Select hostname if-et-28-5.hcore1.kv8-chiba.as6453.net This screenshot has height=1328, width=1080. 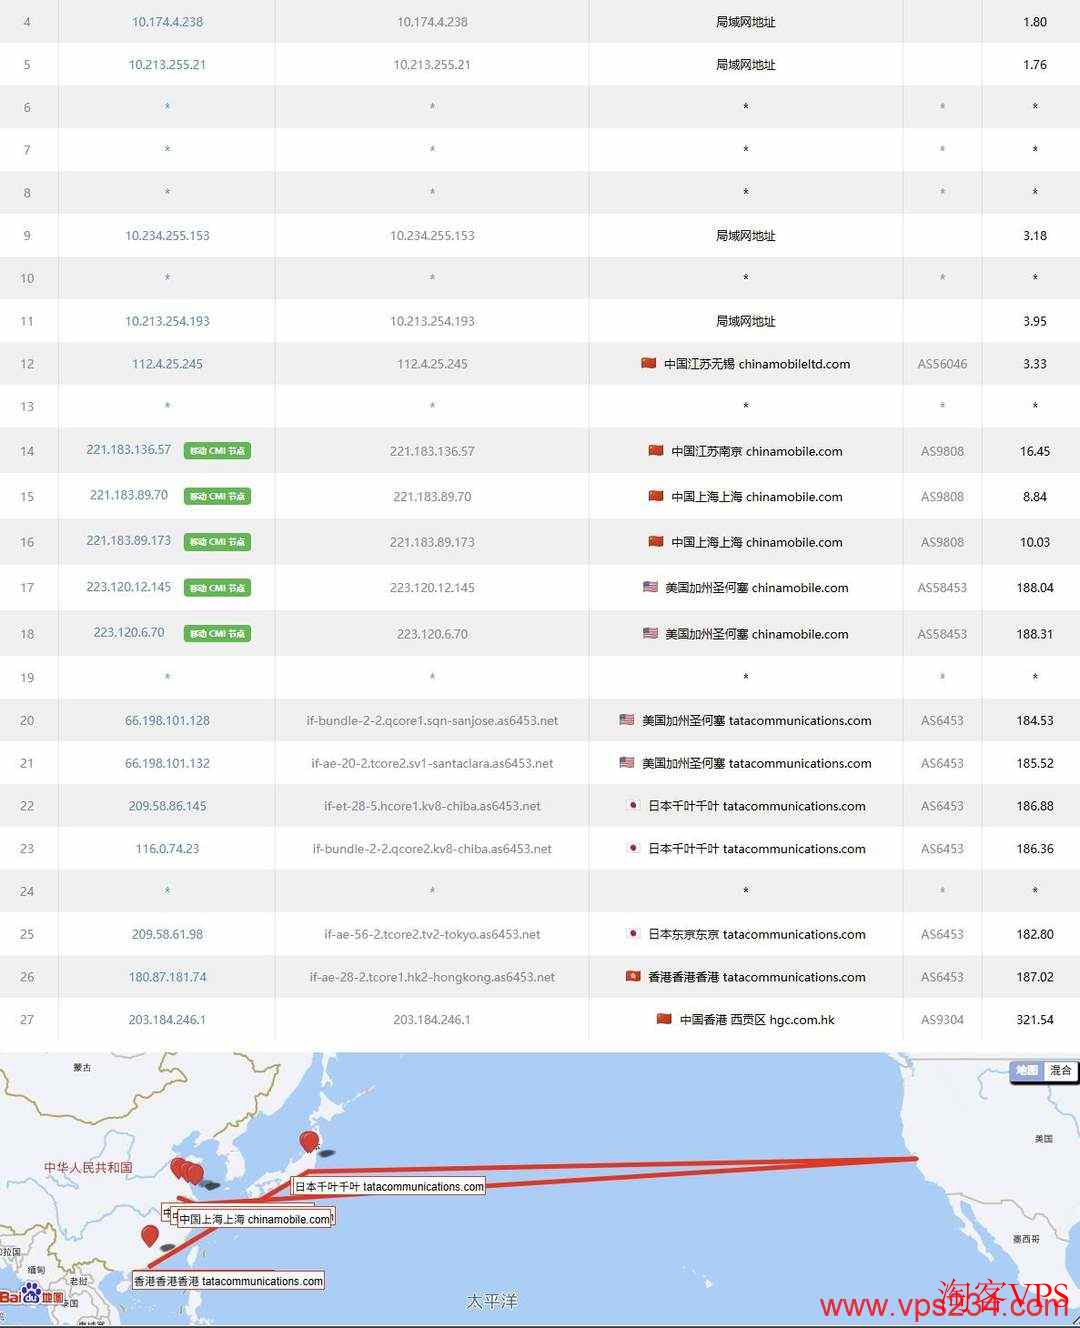point(432,806)
